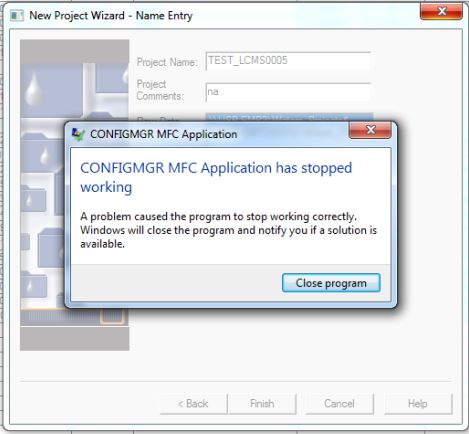Open Help from the wizard button row
The height and width of the screenshot is (434, 469).
pos(418,404)
